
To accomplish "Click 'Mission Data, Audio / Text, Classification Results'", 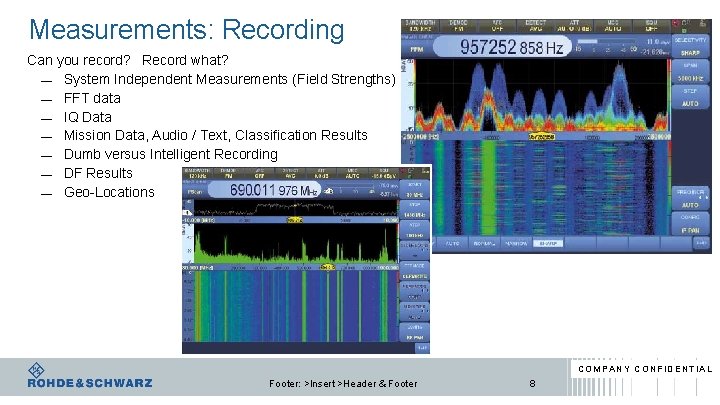I will 216,135.
